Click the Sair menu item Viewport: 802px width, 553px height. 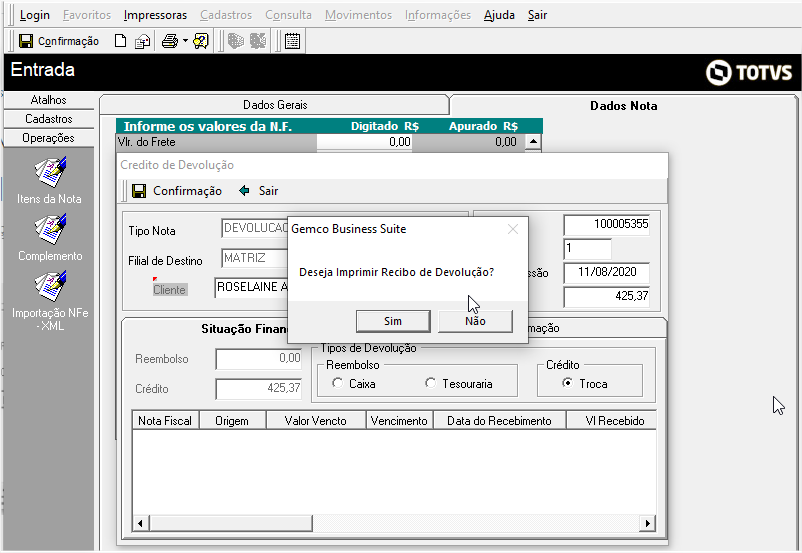[x=538, y=15]
